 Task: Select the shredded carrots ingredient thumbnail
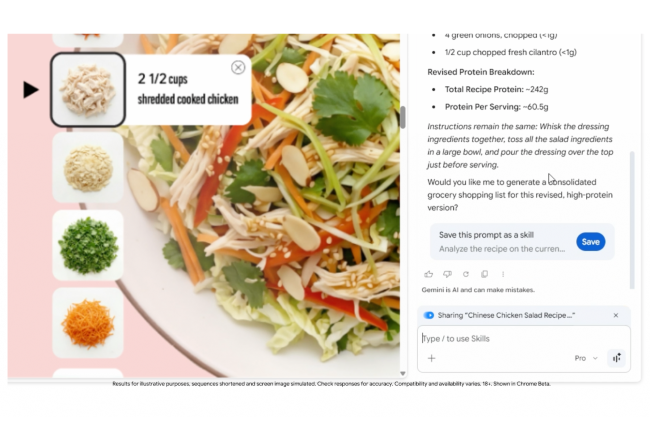click(x=88, y=323)
